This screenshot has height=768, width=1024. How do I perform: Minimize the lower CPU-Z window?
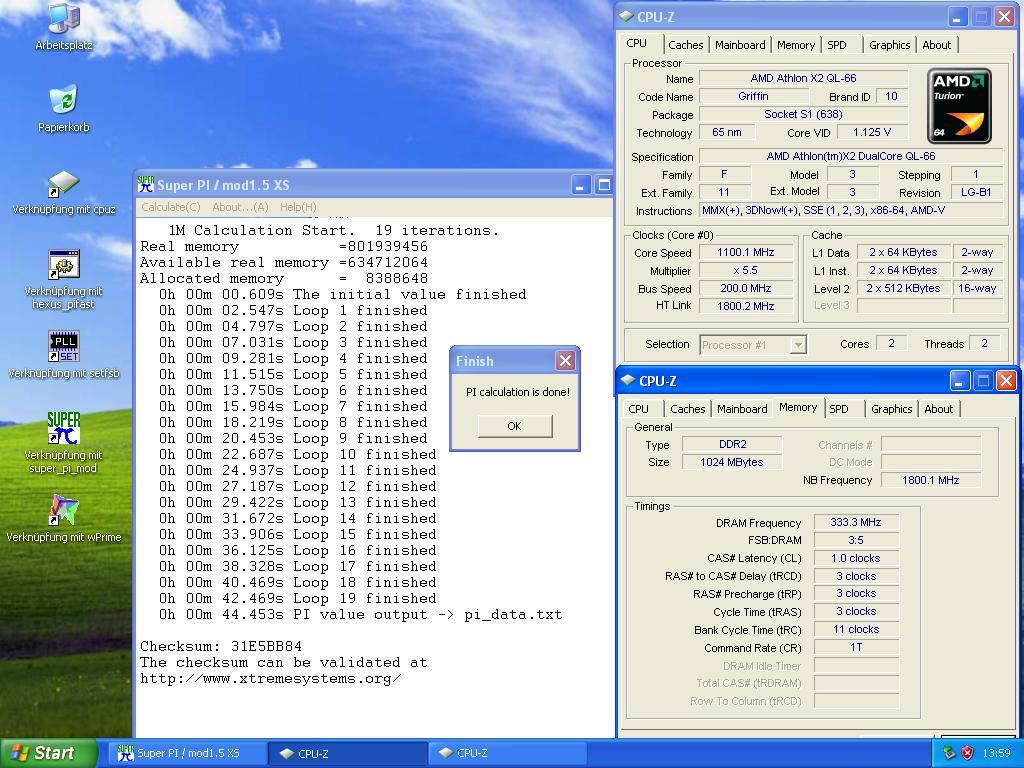coord(959,381)
